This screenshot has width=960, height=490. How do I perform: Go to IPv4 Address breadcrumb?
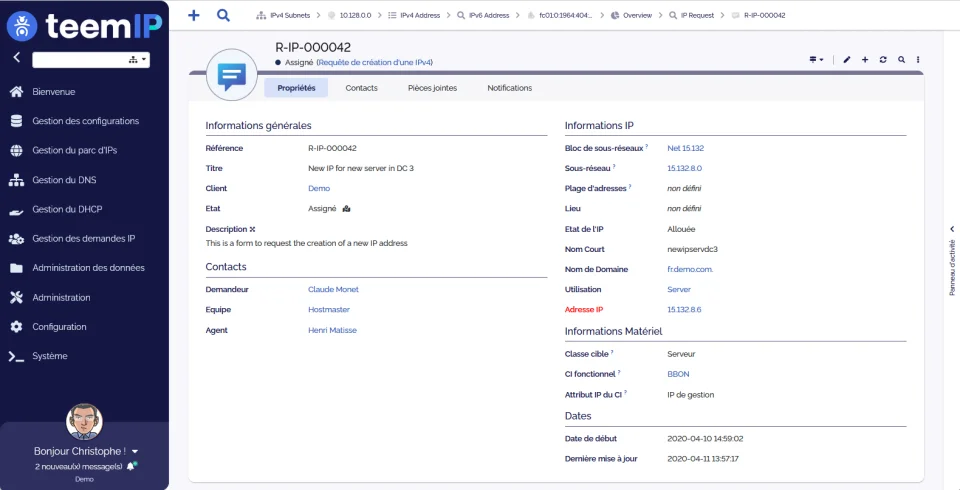click(414, 15)
